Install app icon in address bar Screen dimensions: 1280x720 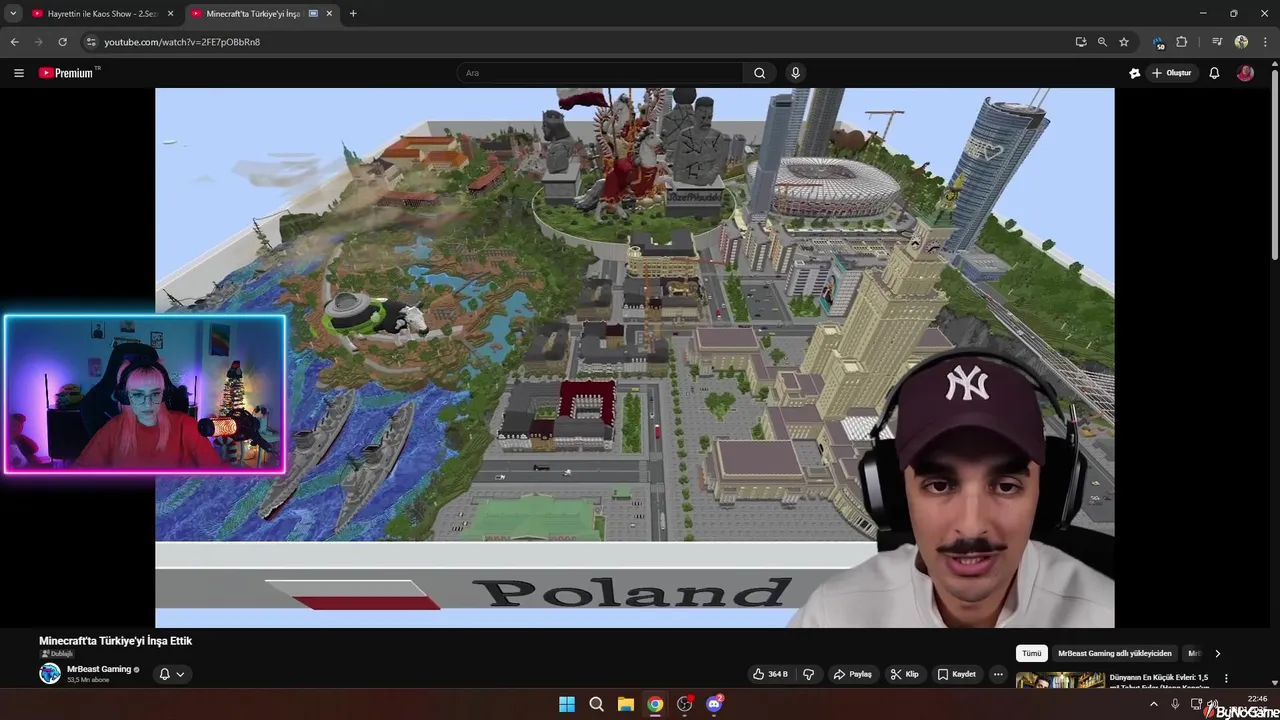point(1081,42)
